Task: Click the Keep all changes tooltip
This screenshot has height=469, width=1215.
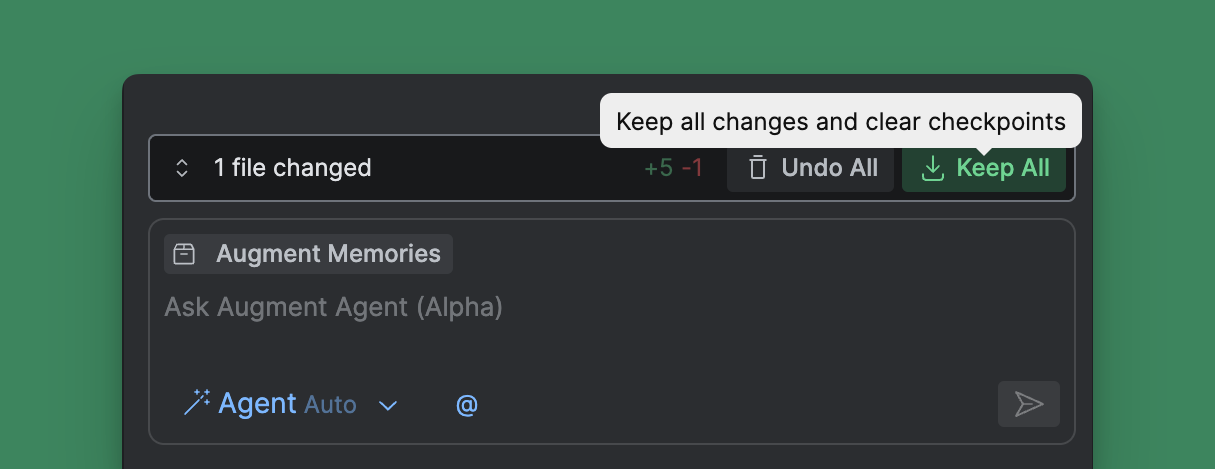Action: coord(840,122)
